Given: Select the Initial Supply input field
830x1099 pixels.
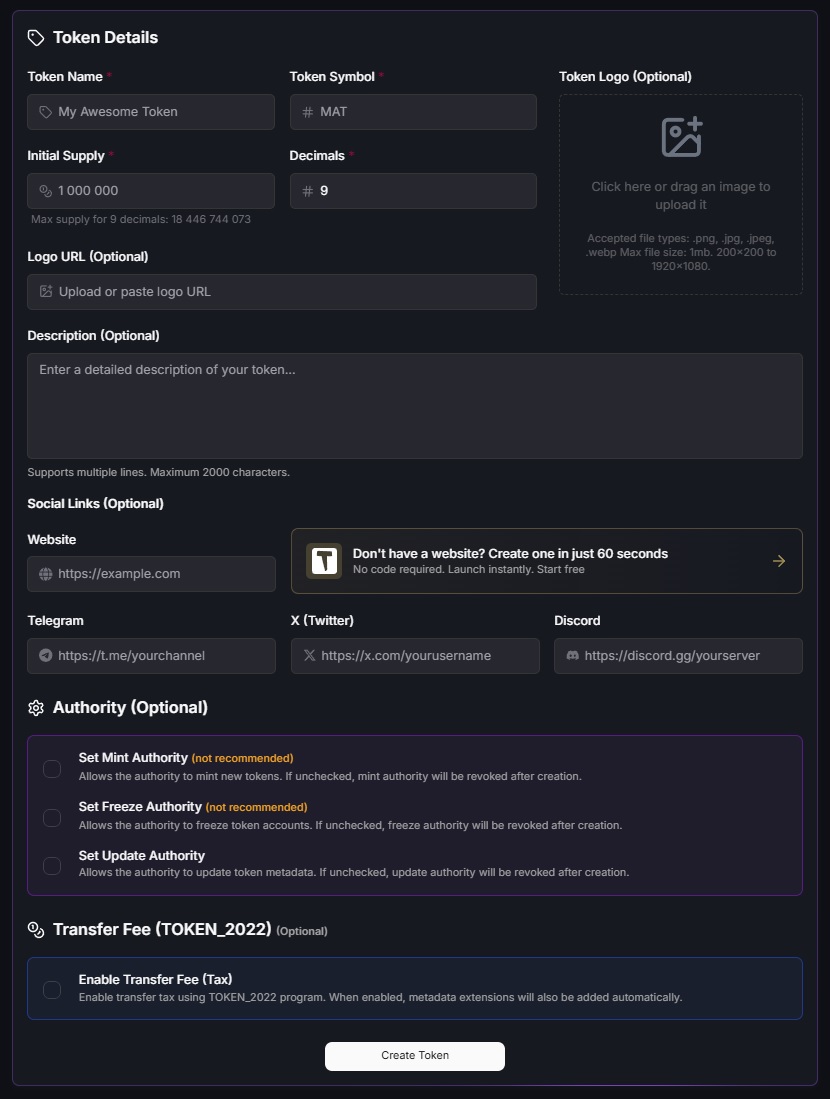Looking at the screenshot, I should pos(160,191).
